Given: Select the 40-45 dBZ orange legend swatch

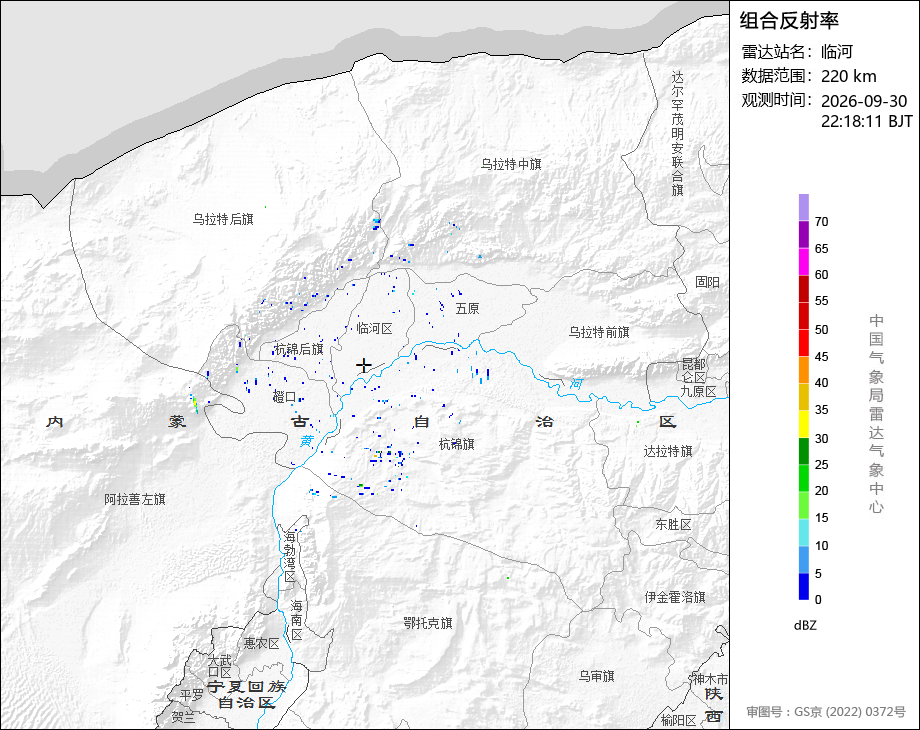Looking at the screenshot, I should 804,370.
